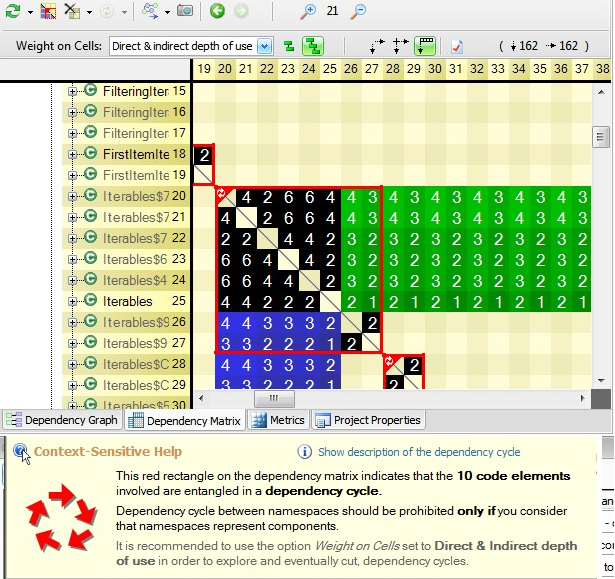Open the Weight on Cells dropdown
615x579 pixels.
[264, 46]
